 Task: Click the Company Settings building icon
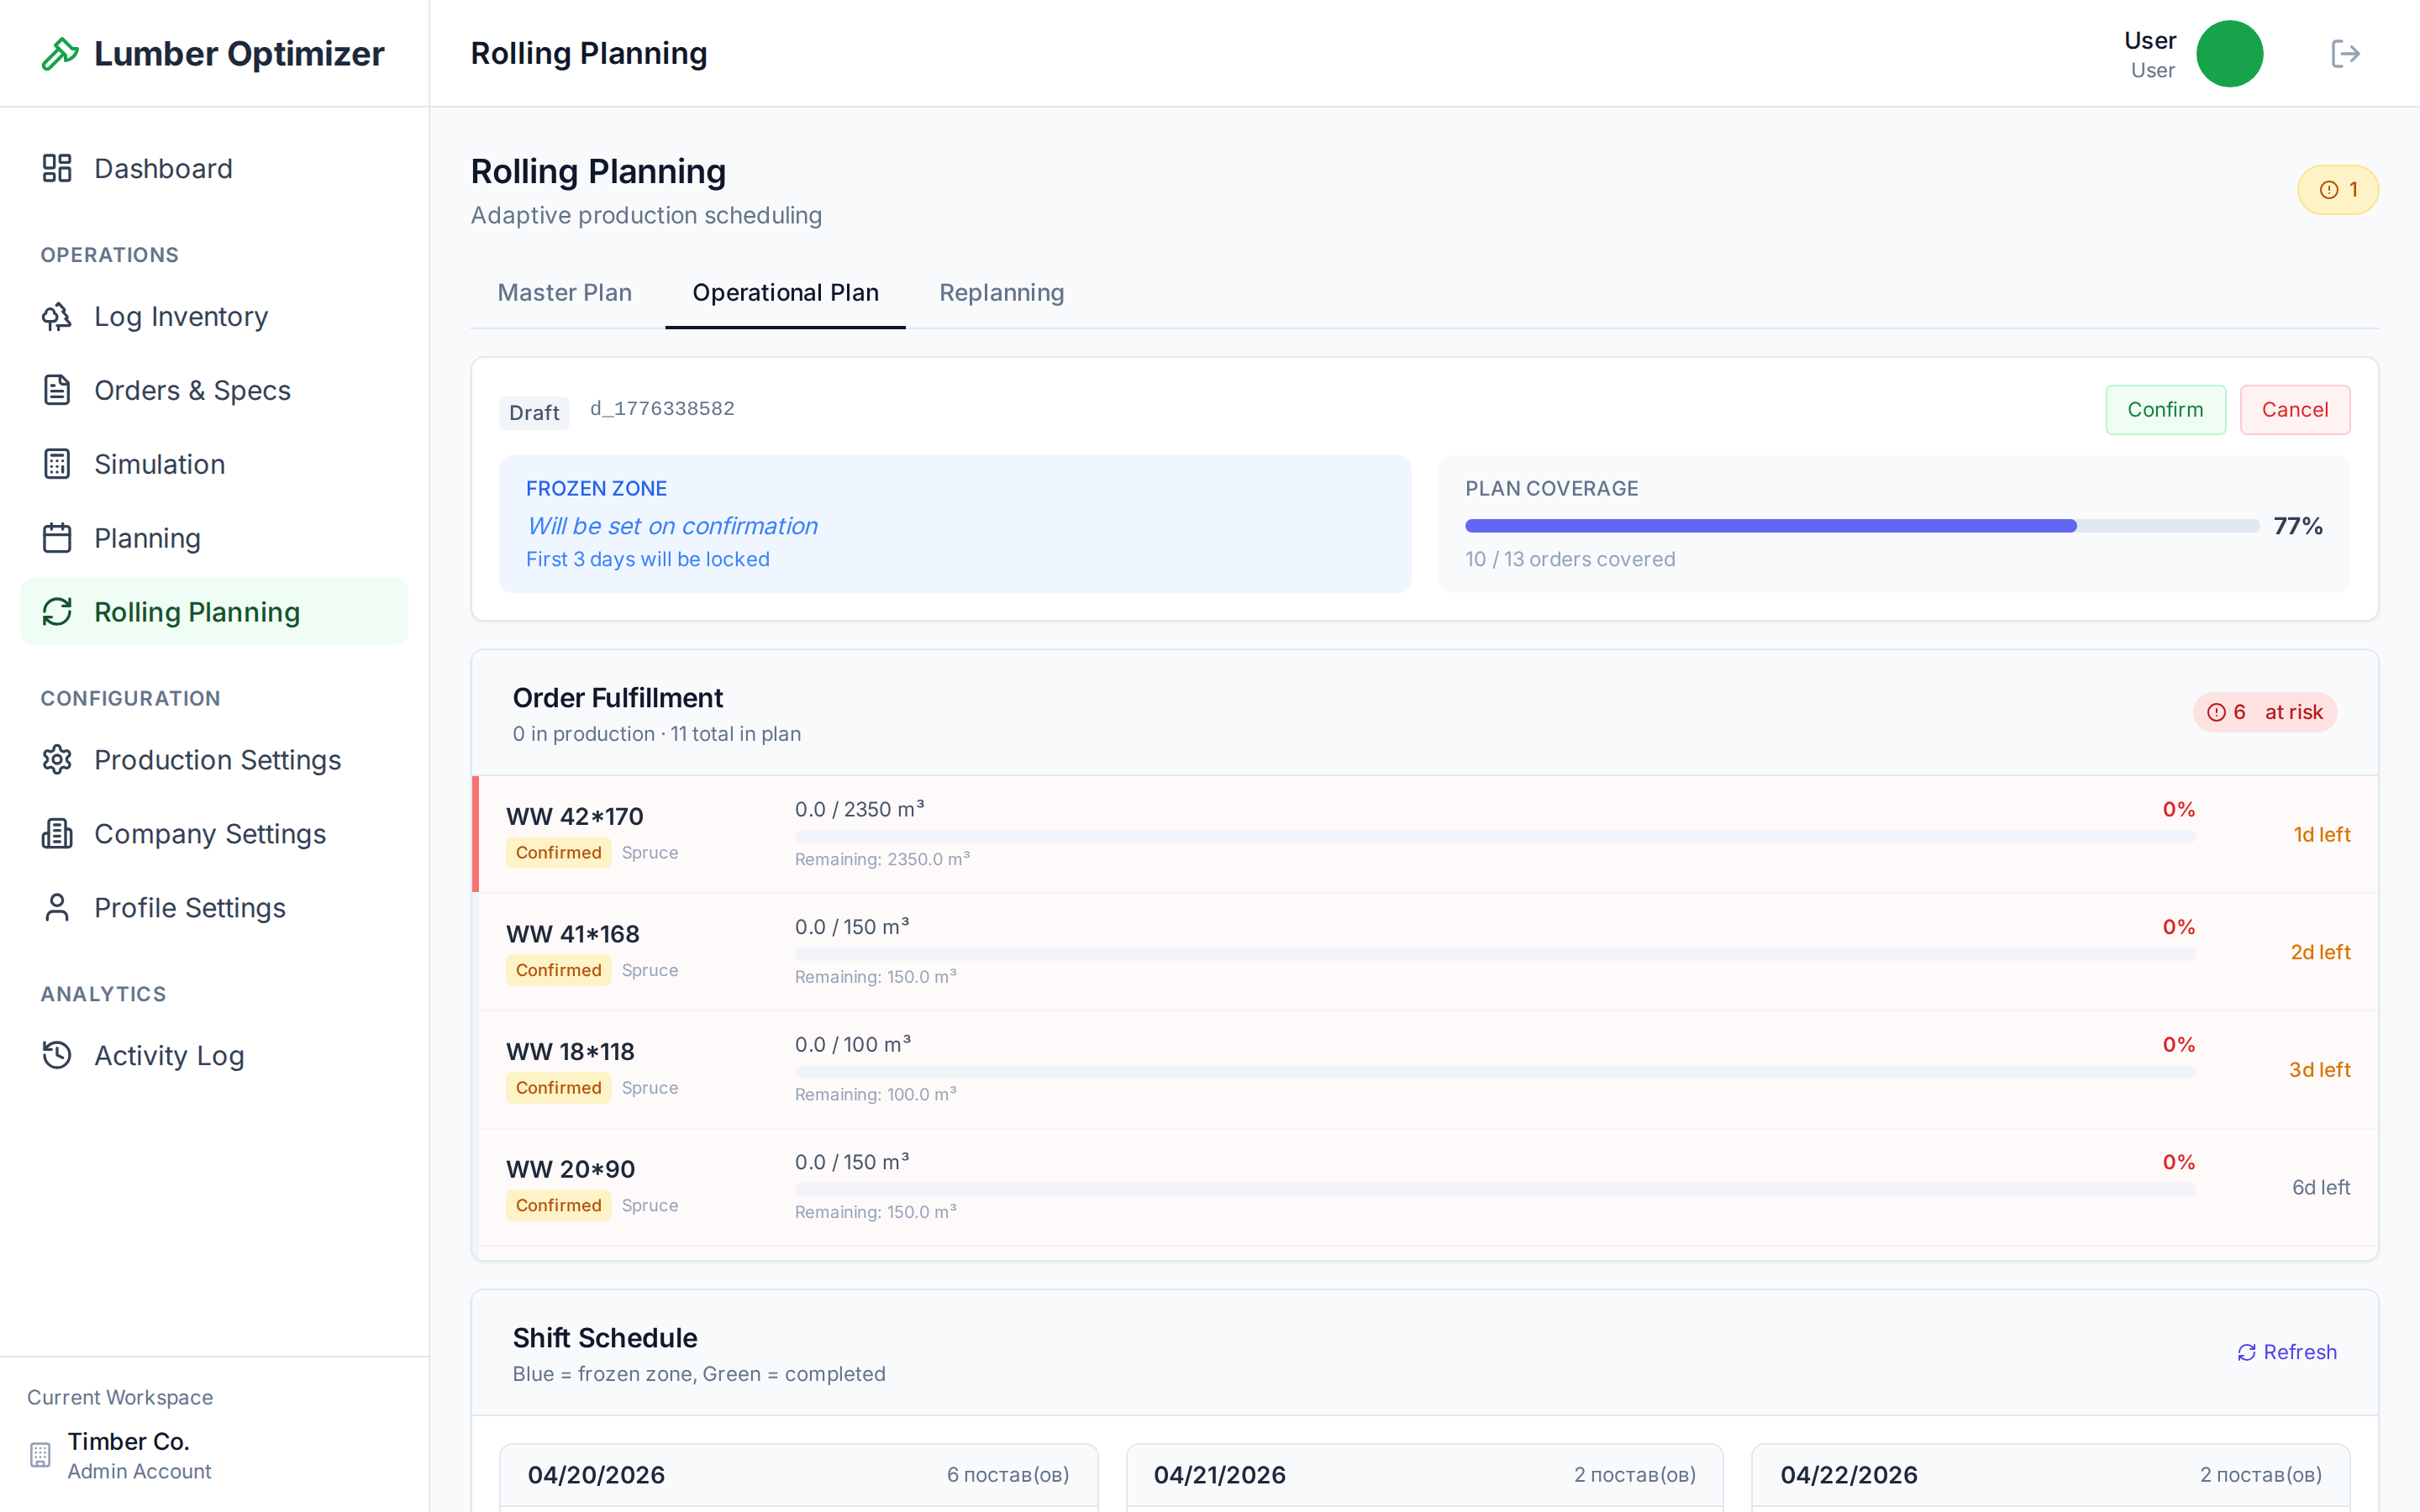[x=57, y=834]
